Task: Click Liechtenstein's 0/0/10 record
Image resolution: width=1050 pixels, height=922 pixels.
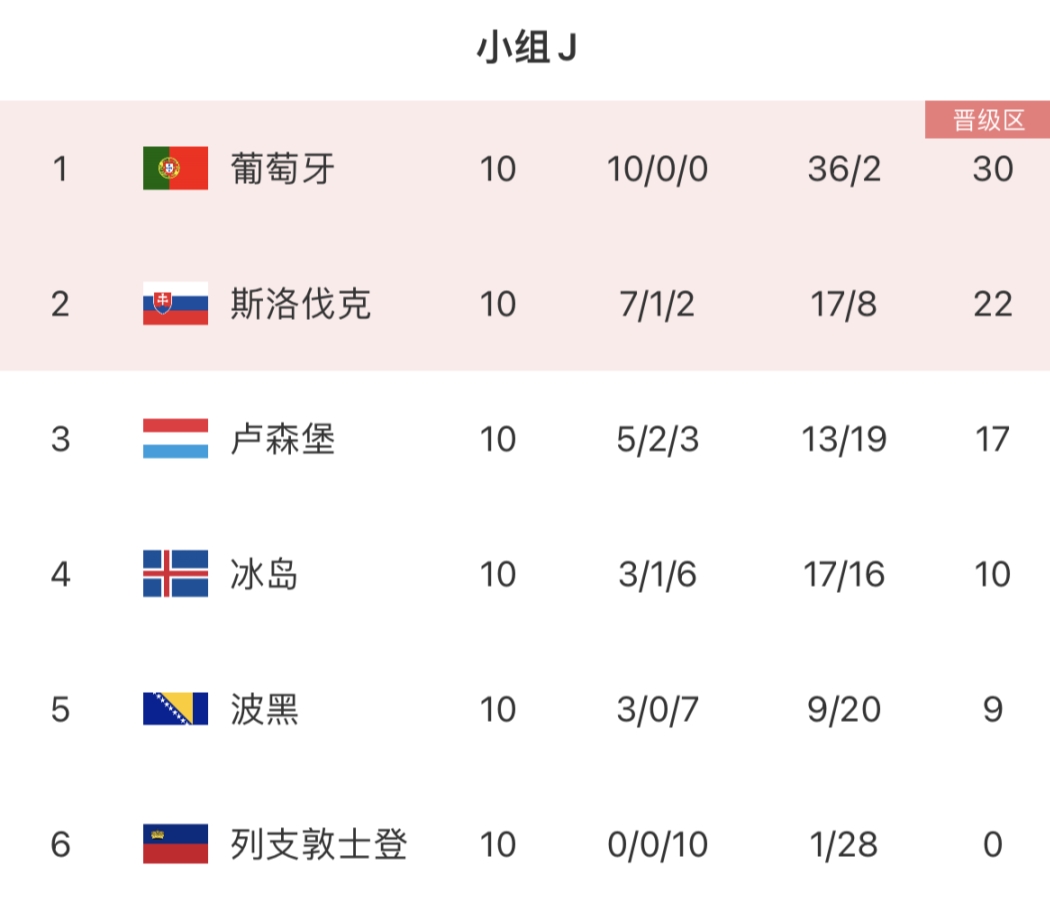Action: click(657, 844)
